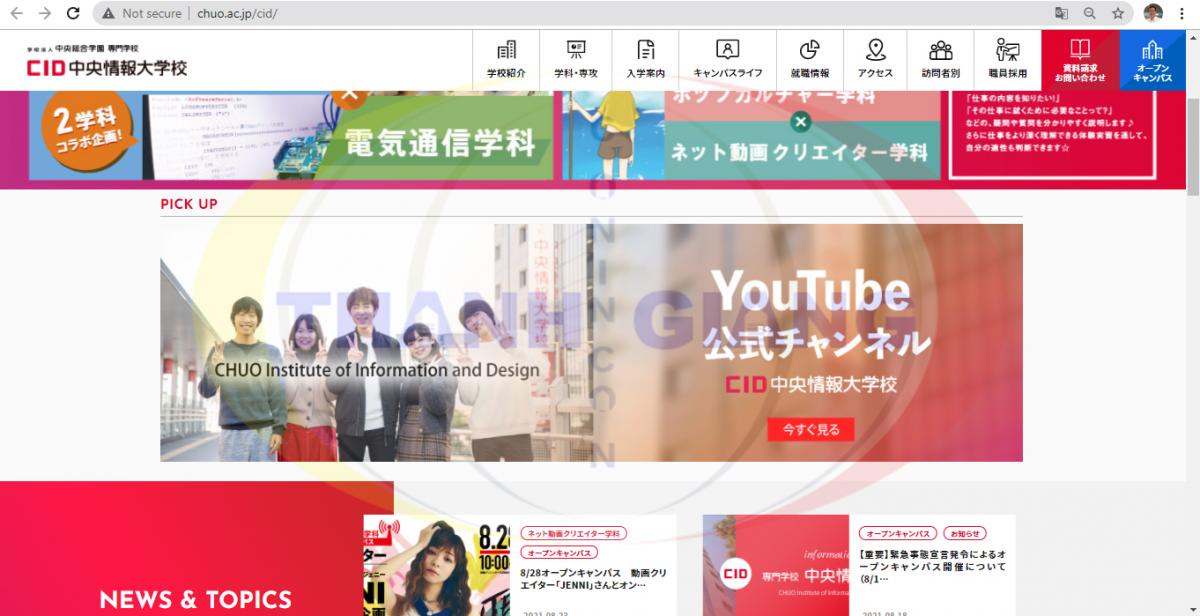The image size is (1200, 616).
Task: Click the オープンキャンパス blue button
Action: (1152, 60)
